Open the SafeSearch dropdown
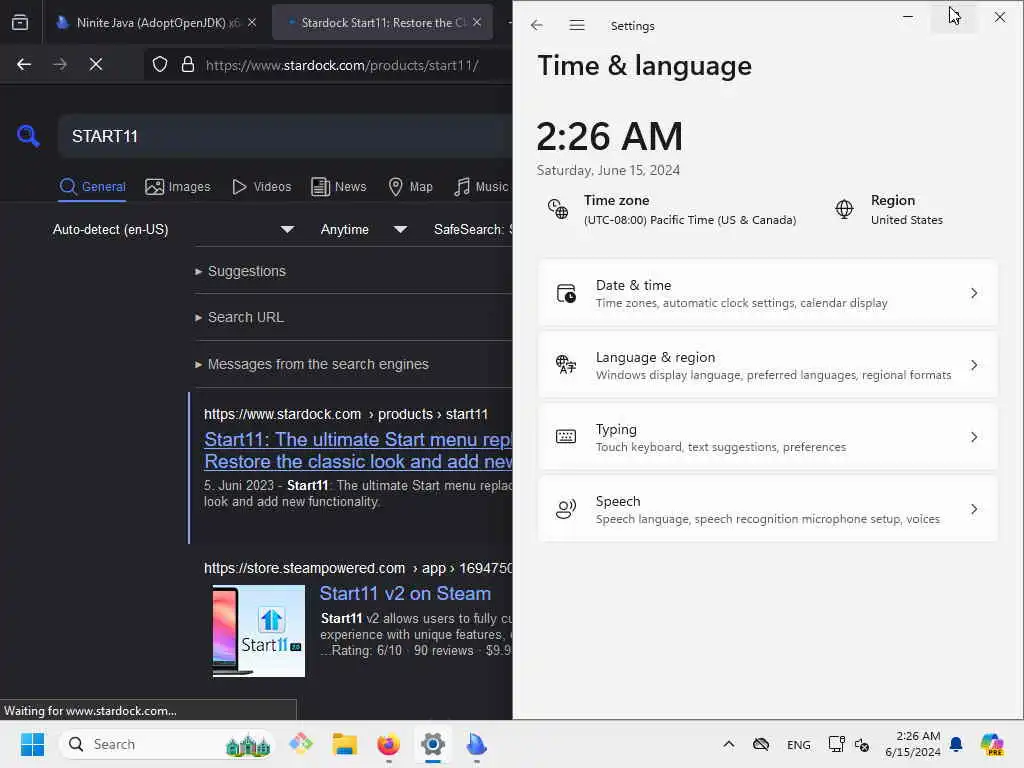Image resolution: width=1024 pixels, height=768 pixels. (x=473, y=229)
